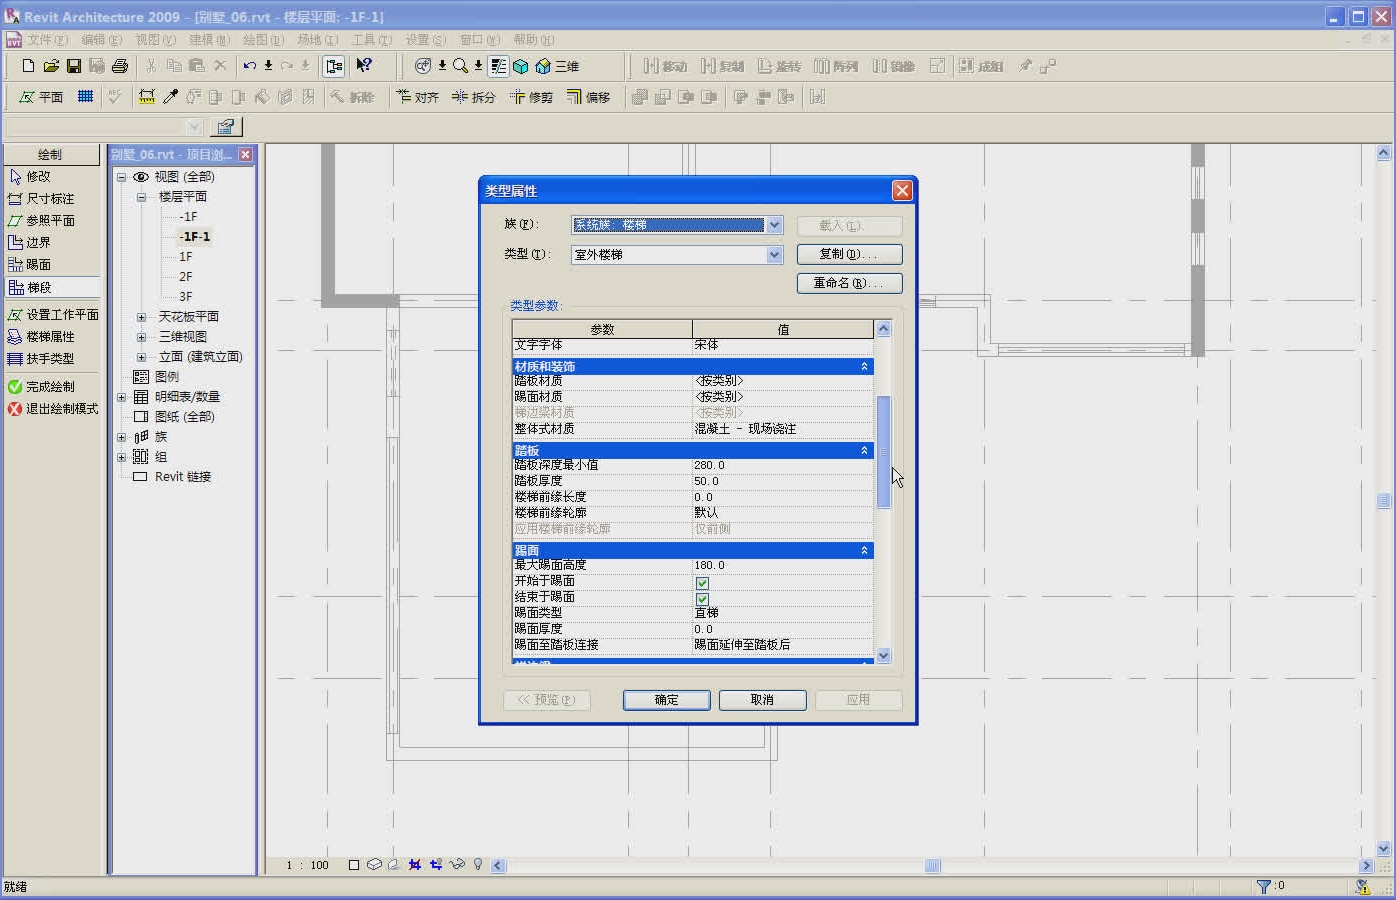Open the 编辑 menu
This screenshot has height=900, width=1396.
click(101, 40)
